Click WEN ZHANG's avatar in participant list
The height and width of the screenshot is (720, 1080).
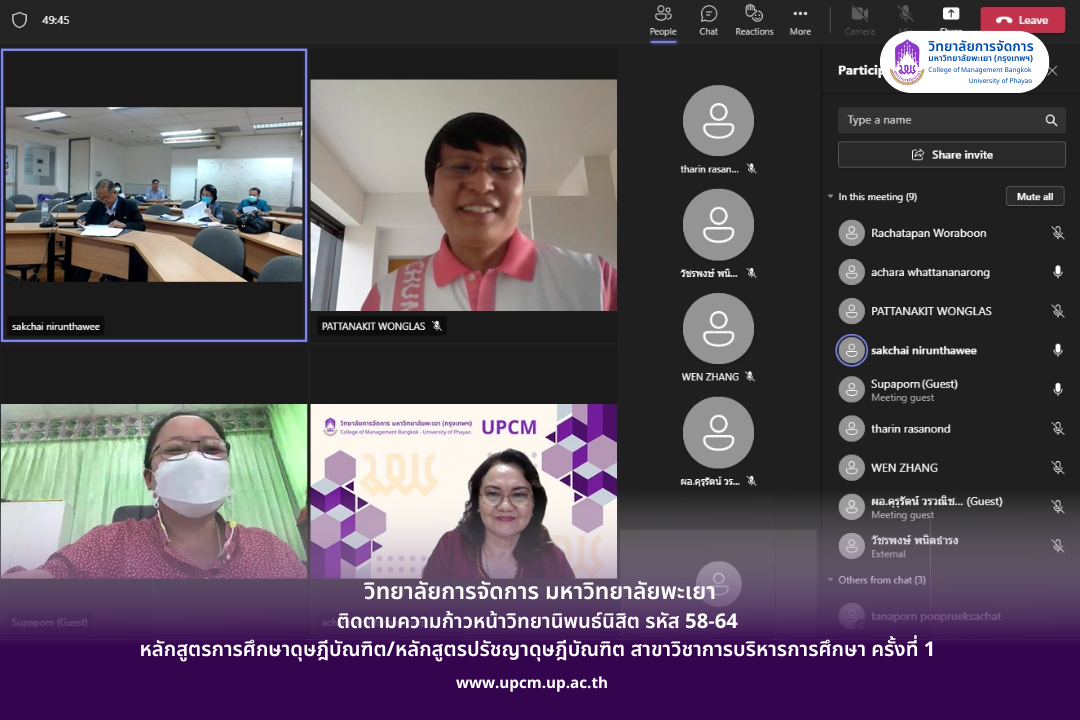(851, 467)
